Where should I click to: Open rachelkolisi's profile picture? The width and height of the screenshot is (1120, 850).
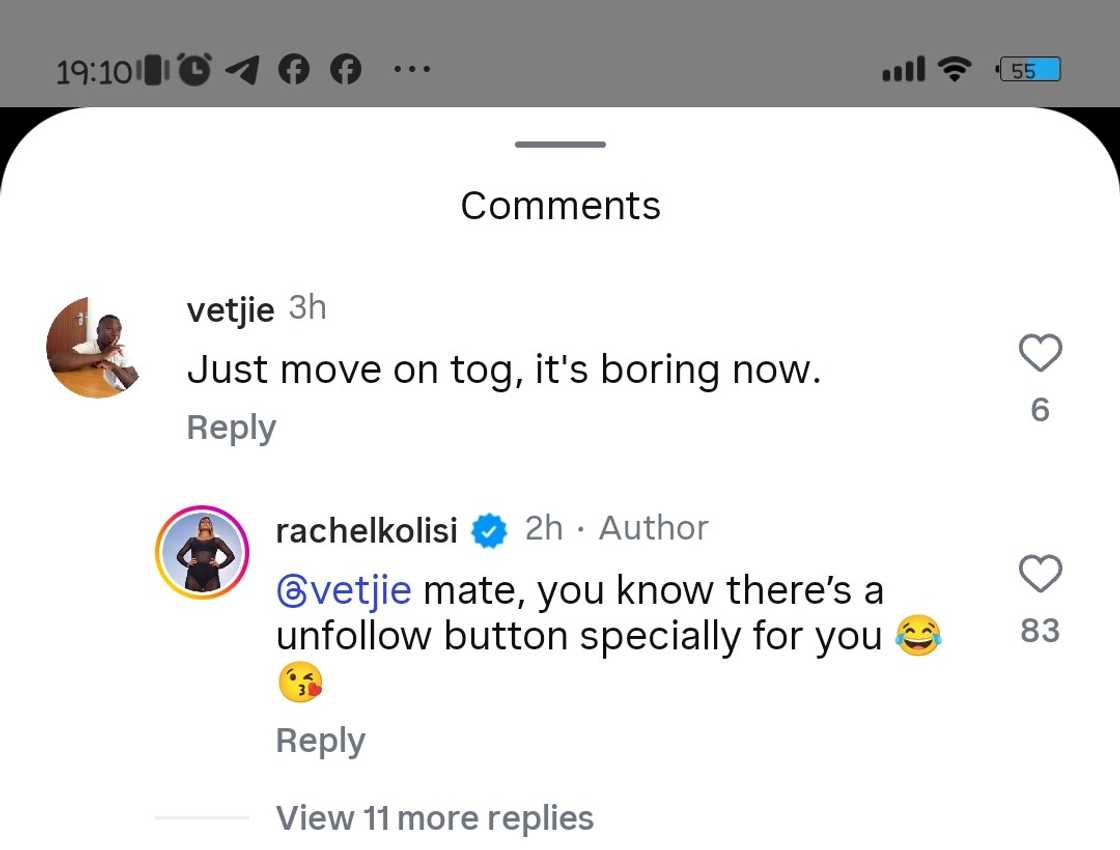(x=201, y=551)
